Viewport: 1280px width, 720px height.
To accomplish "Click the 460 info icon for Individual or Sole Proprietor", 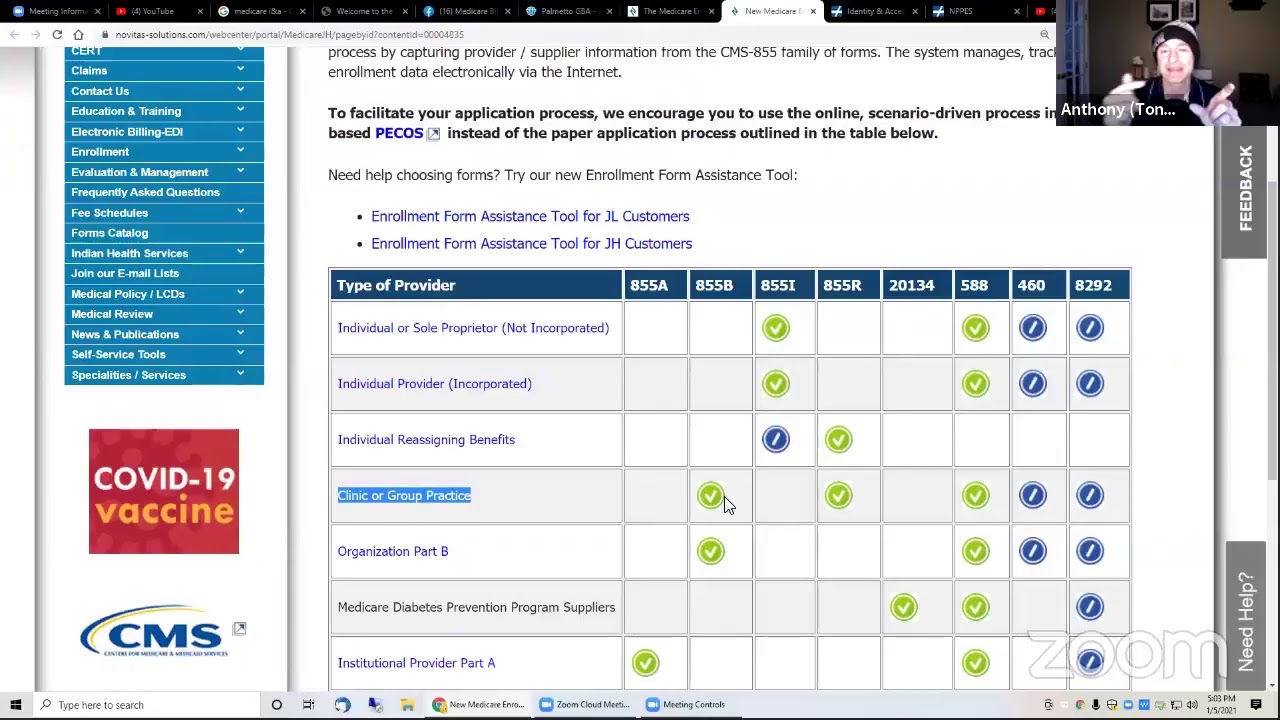I will (1032, 328).
